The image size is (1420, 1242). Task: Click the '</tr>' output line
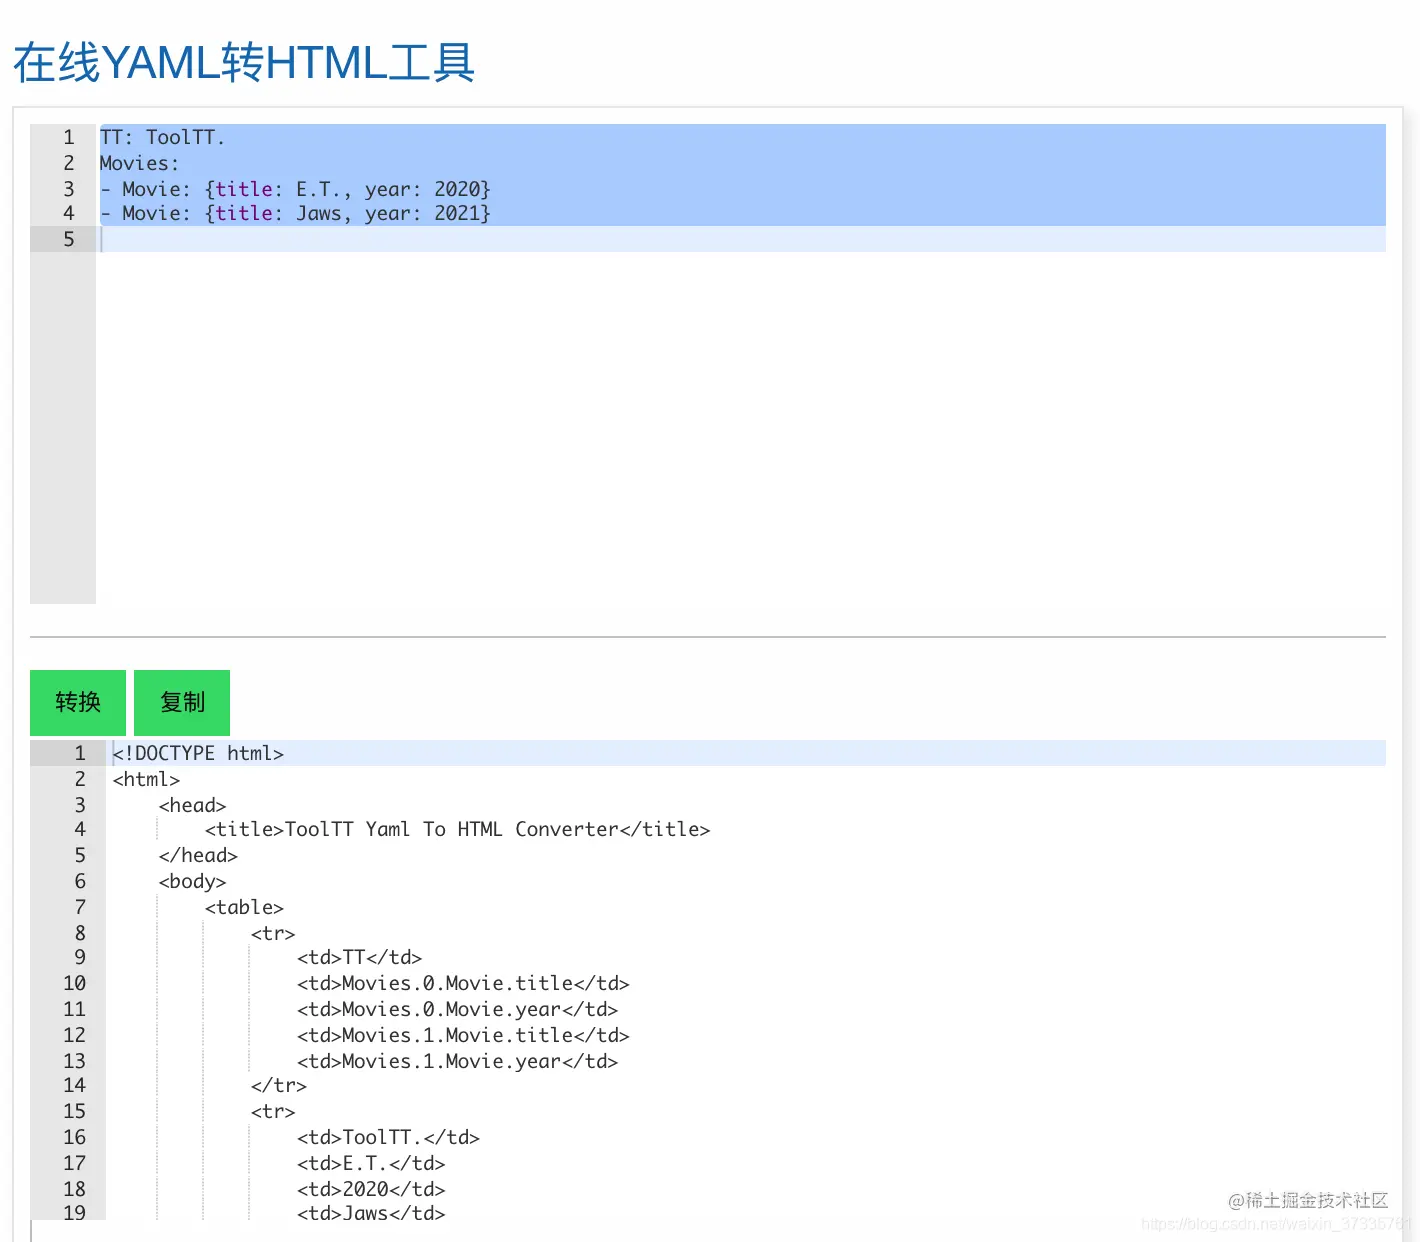pos(279,1085)
